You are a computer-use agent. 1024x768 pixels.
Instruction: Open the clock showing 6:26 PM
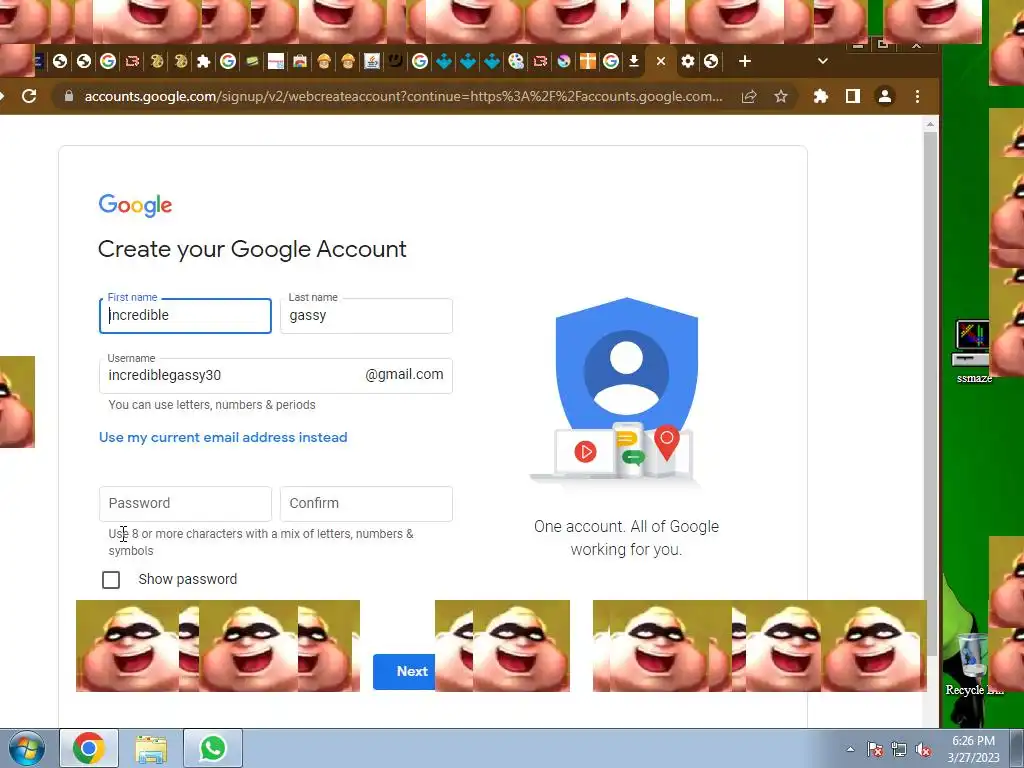point(974,749)
